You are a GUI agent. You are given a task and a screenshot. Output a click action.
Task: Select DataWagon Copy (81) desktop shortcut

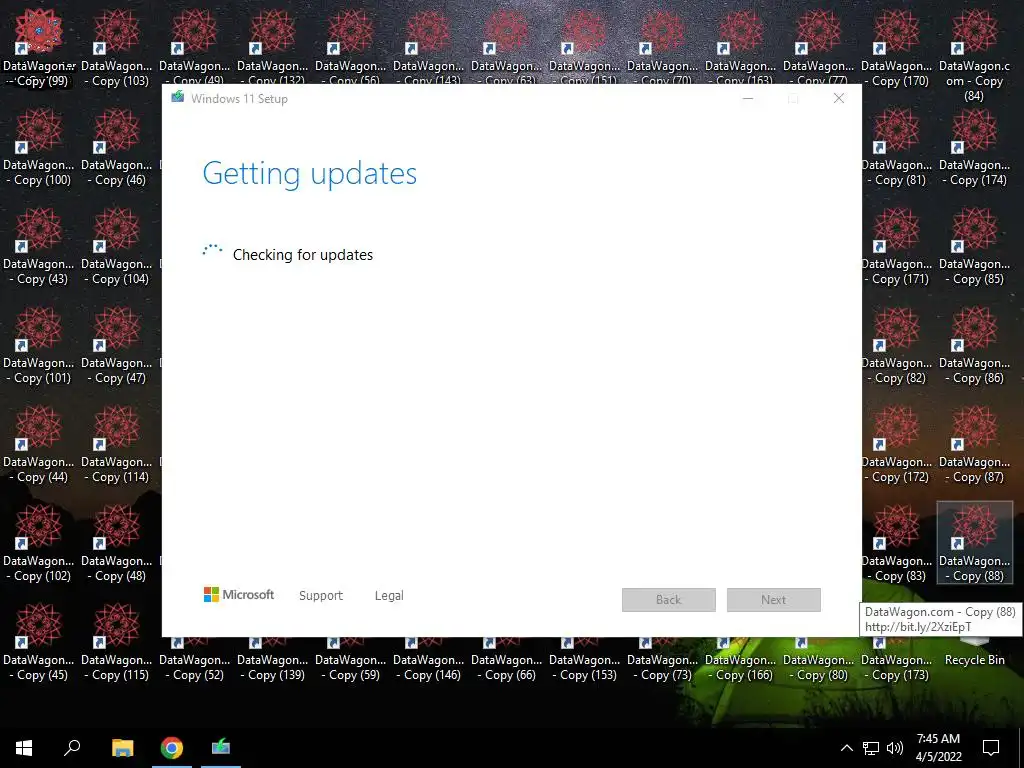pos(897,148)
